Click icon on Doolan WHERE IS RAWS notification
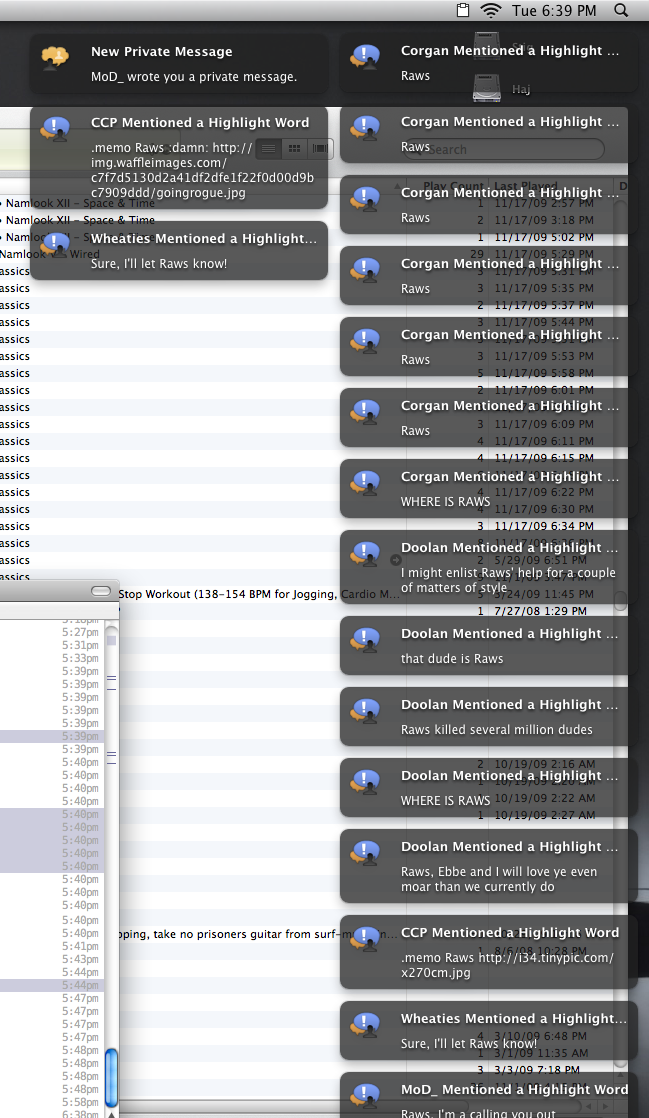This screenshot has height=1118, width=649. tap(365, 781)
